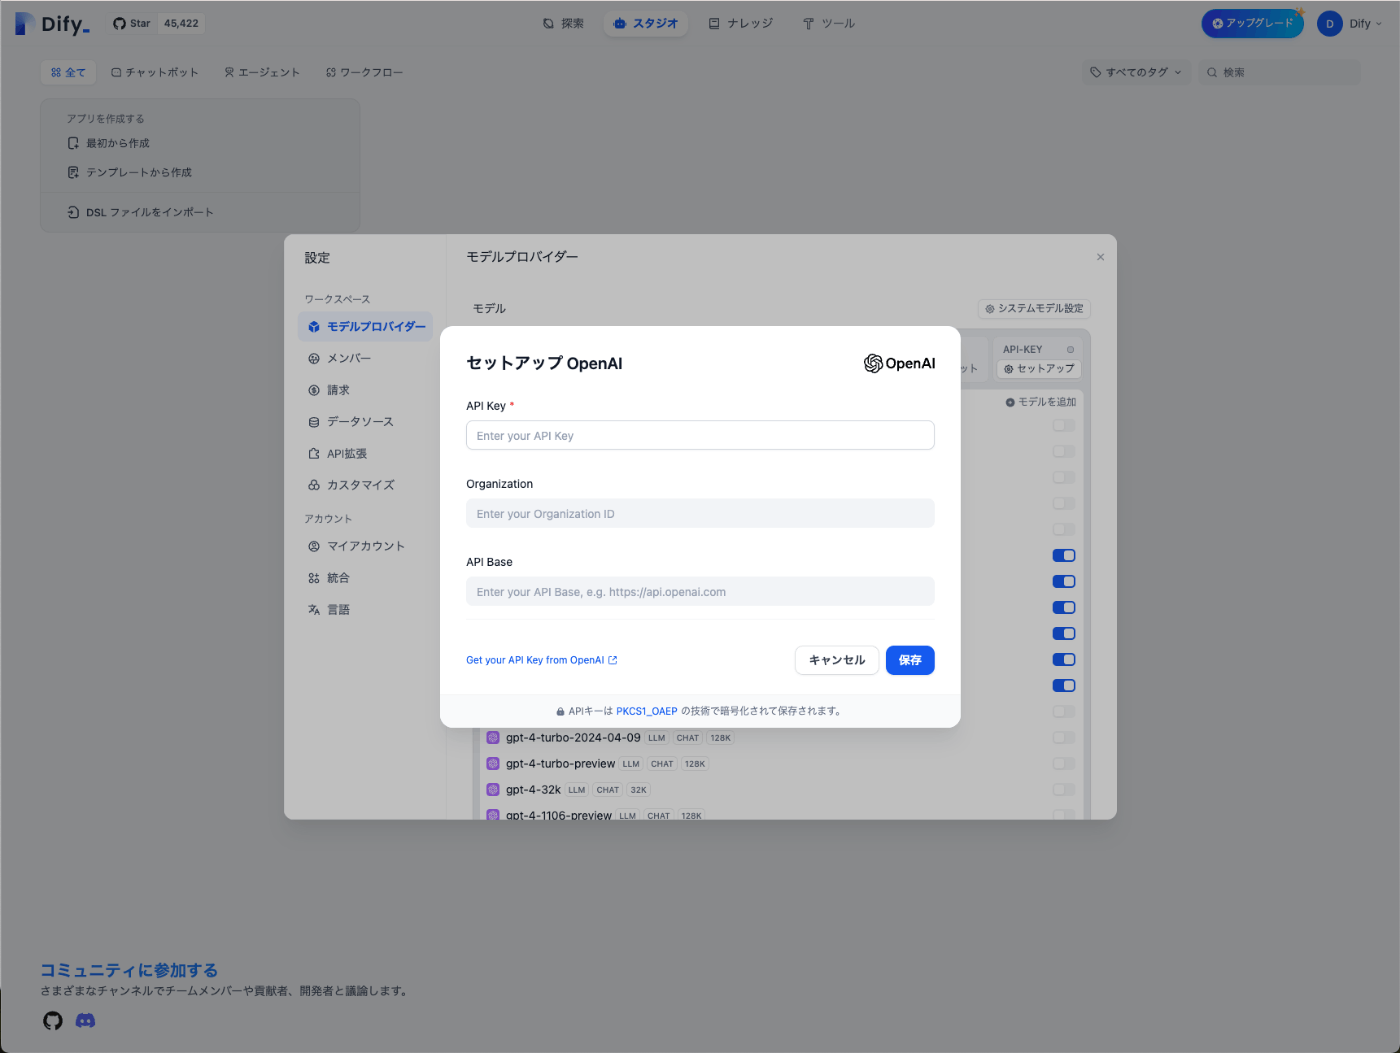Click the アップグレード upgrade button
The image size is (1400, 1053).
tap(1252, 23)
